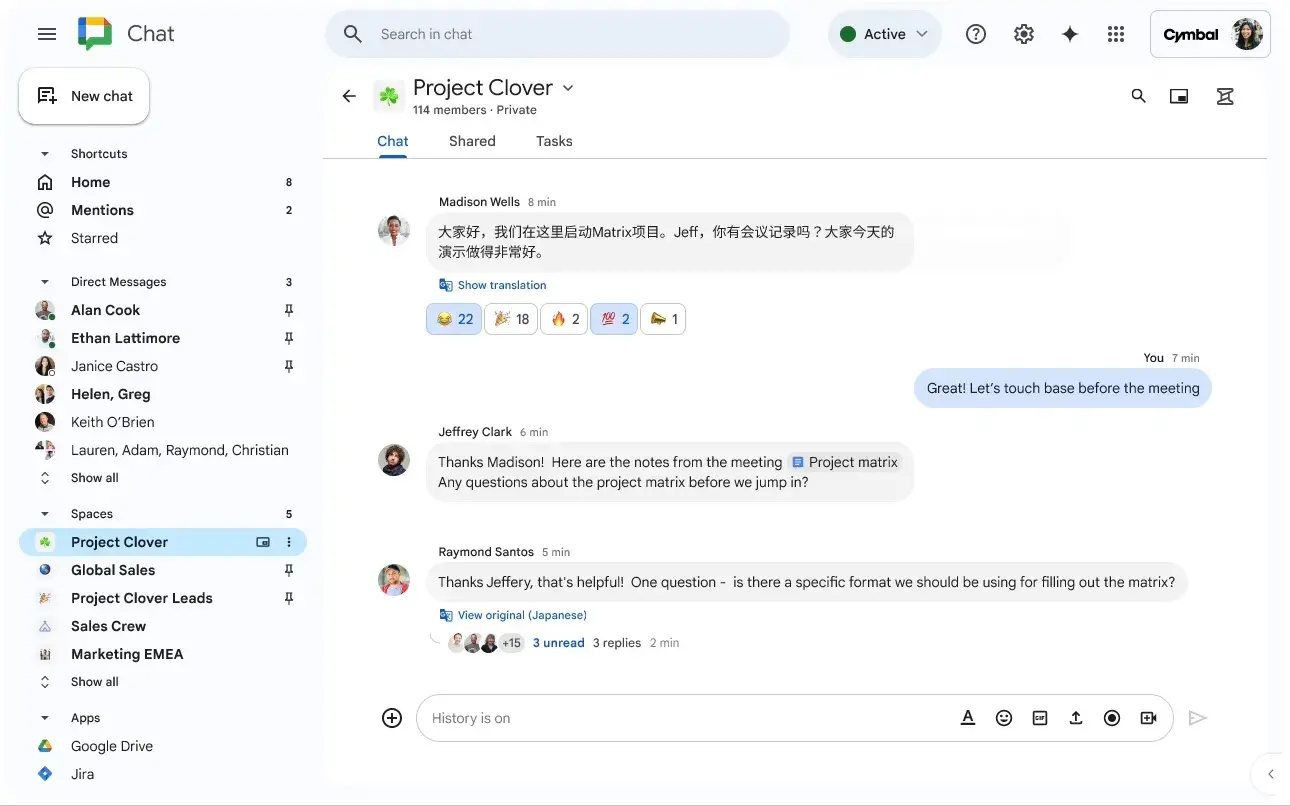Open chat in pop-up window icon
The width and height of the screenshot is (1290, 806).
point(1179,96)
